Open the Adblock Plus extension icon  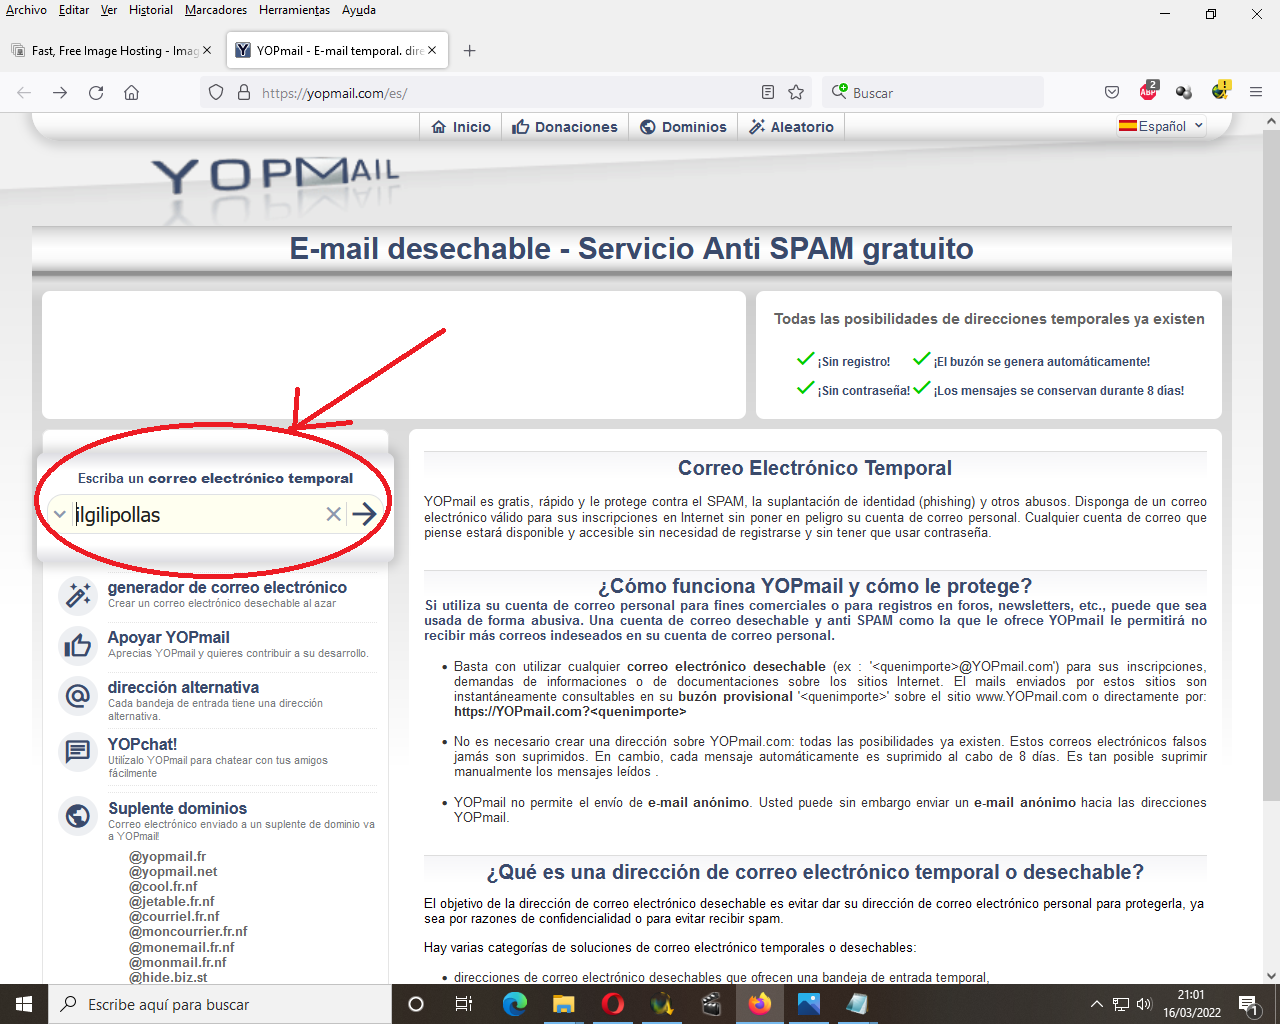[1148, 91]
